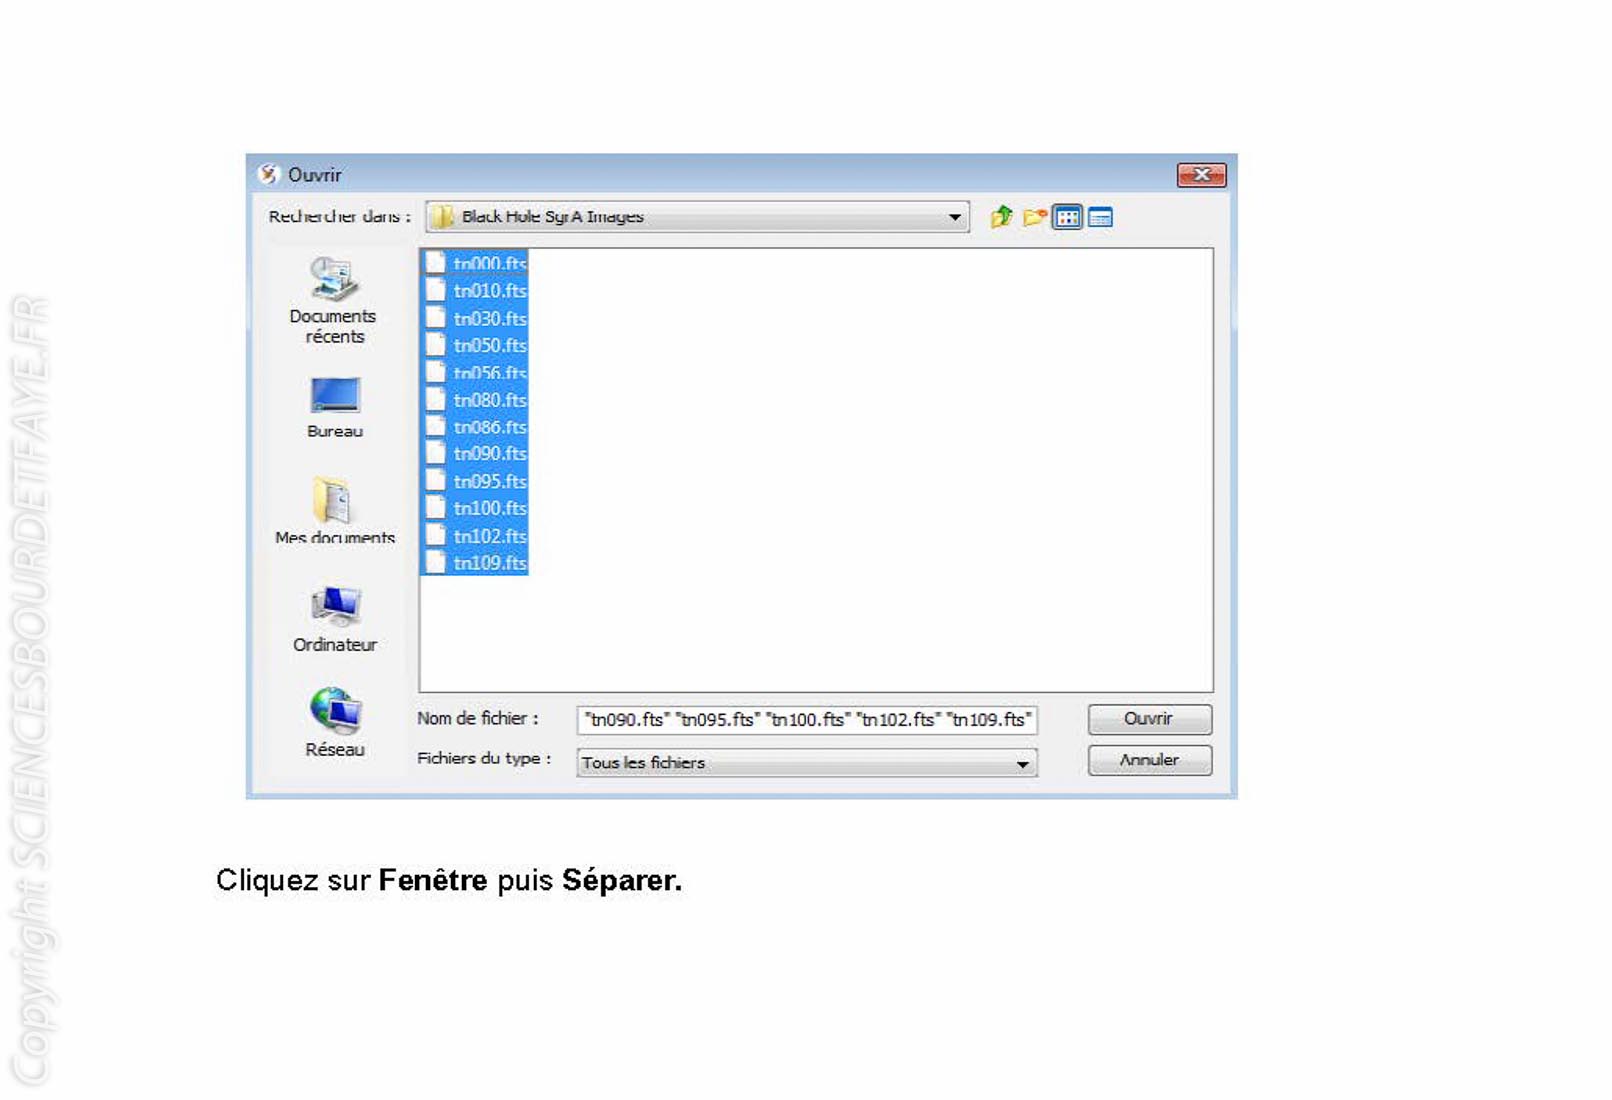Go to the Bureau location
This screenshot has height=1100, width=1612.
(335, 407)
